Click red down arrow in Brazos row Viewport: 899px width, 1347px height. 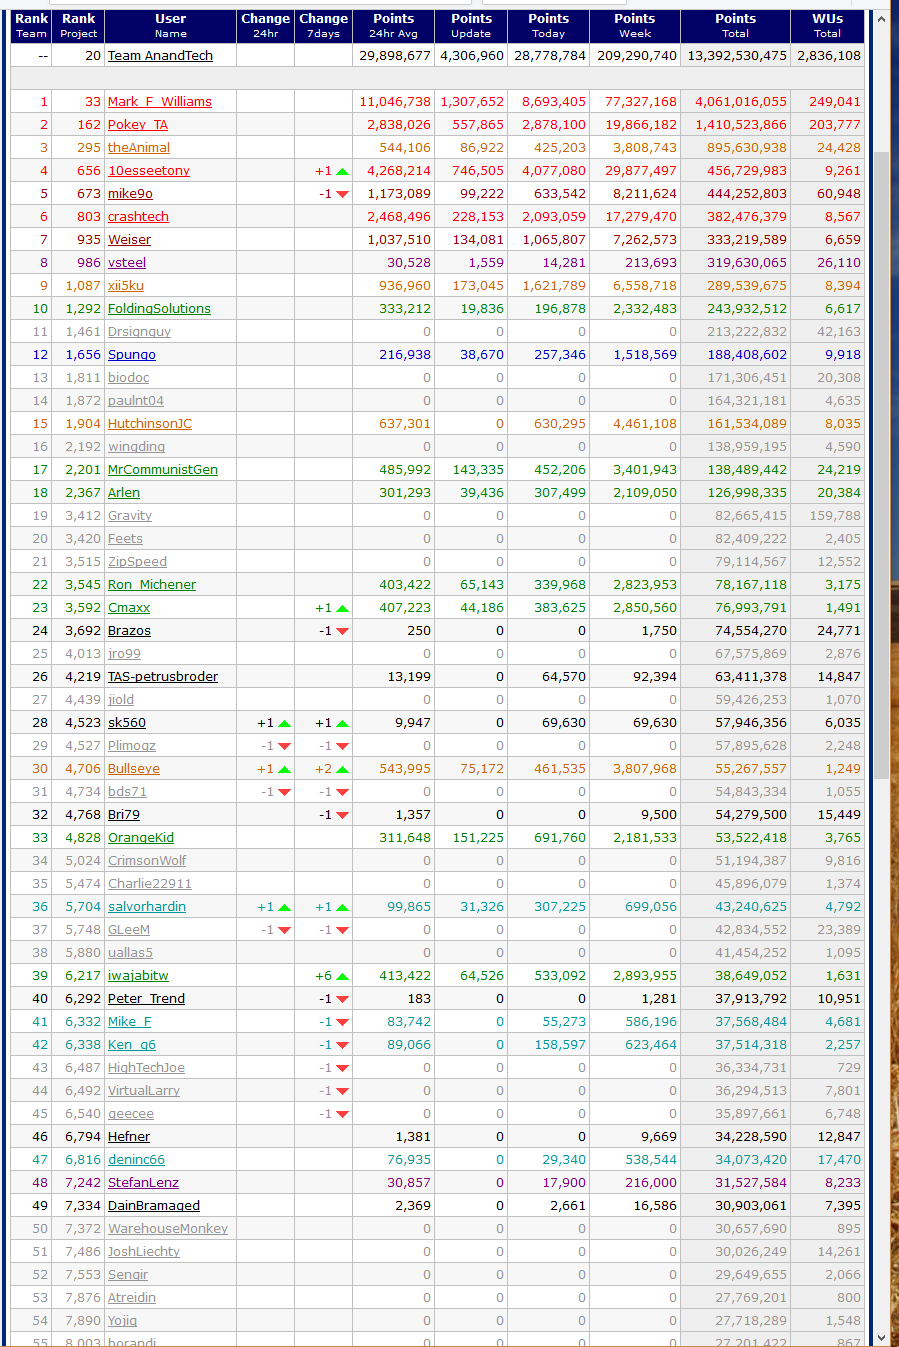pos(342,632)
